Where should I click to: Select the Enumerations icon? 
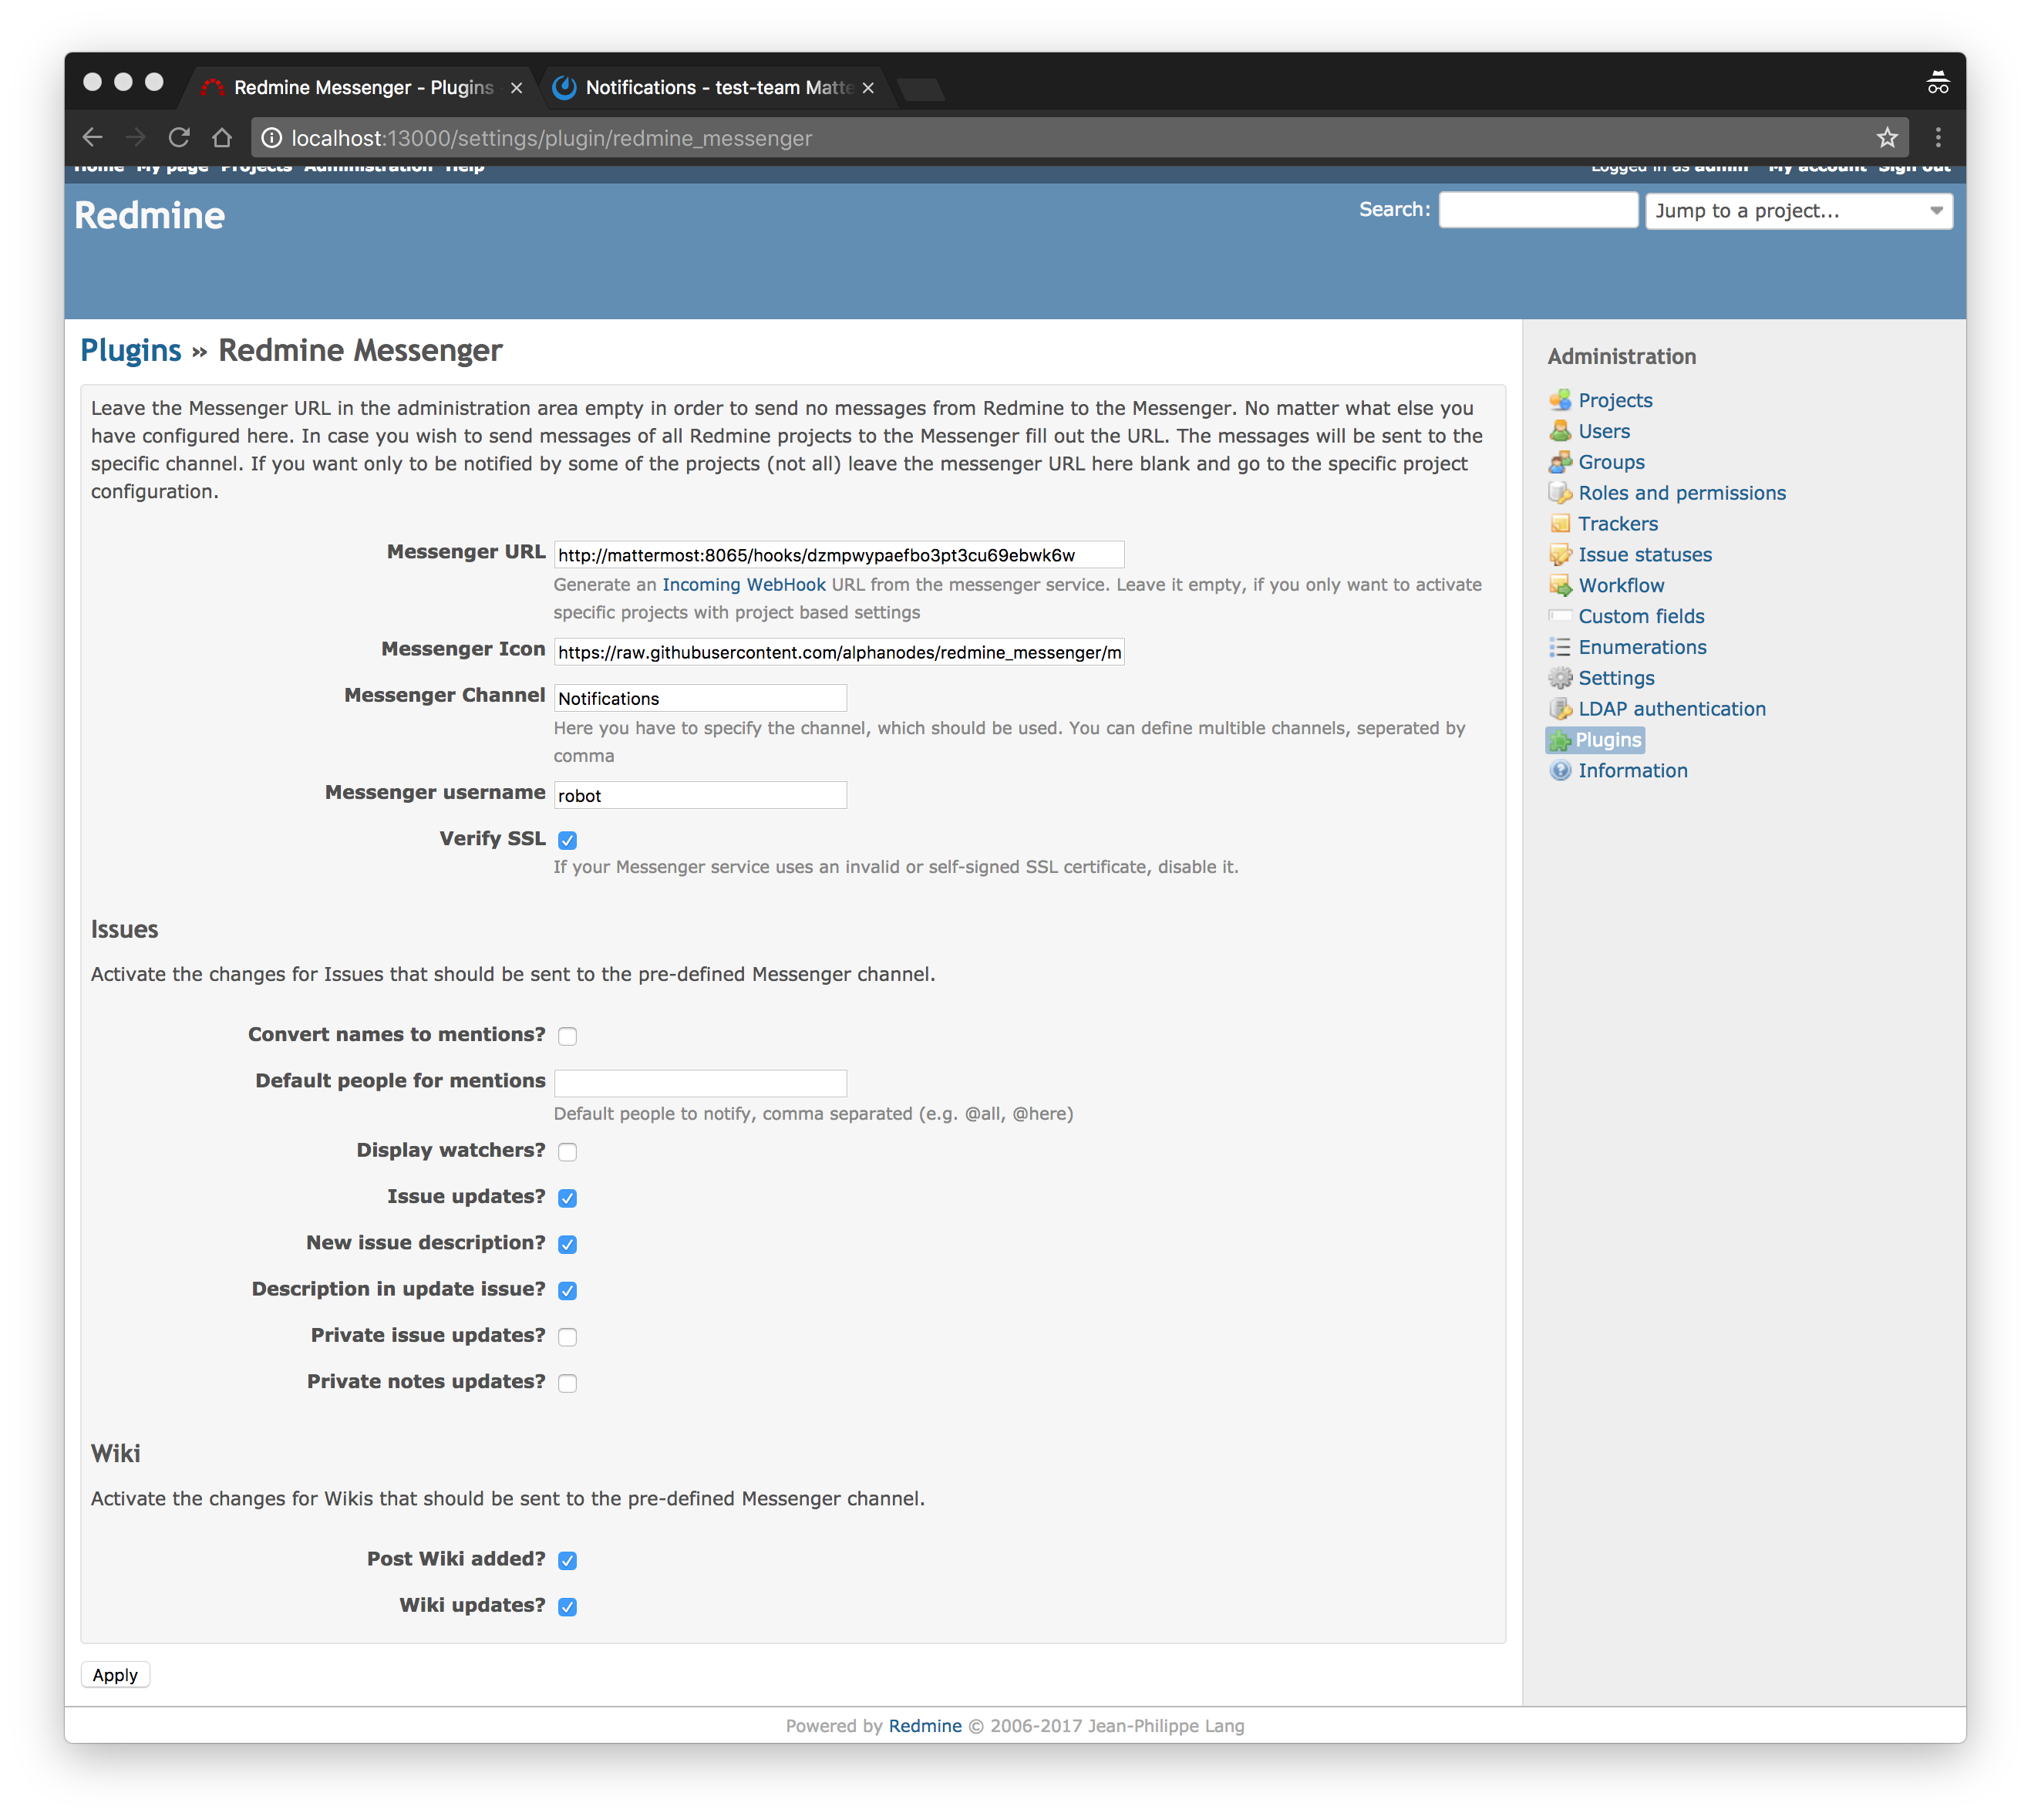pyautogui.click(x=1562, y=647)
